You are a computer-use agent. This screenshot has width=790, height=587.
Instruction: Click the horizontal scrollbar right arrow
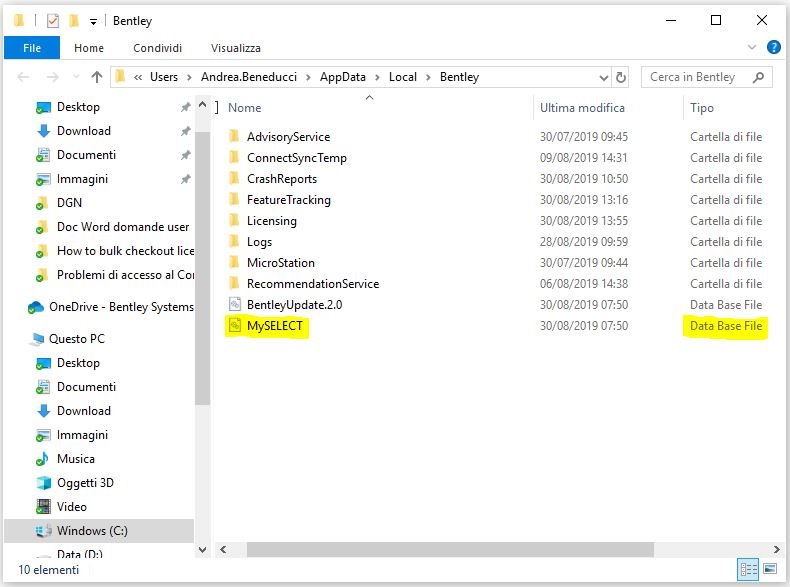pos(776,550)
